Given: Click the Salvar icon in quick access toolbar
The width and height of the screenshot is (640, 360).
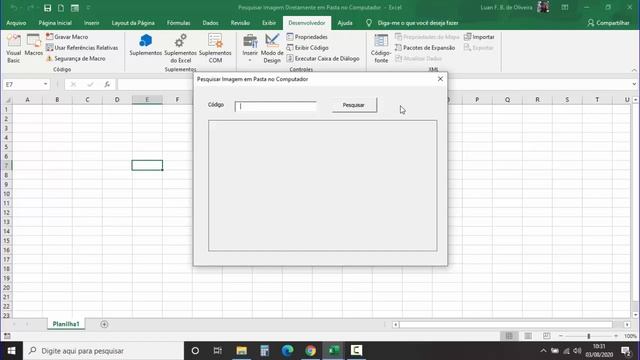Looking at the screenshot, I should [47, 8].
